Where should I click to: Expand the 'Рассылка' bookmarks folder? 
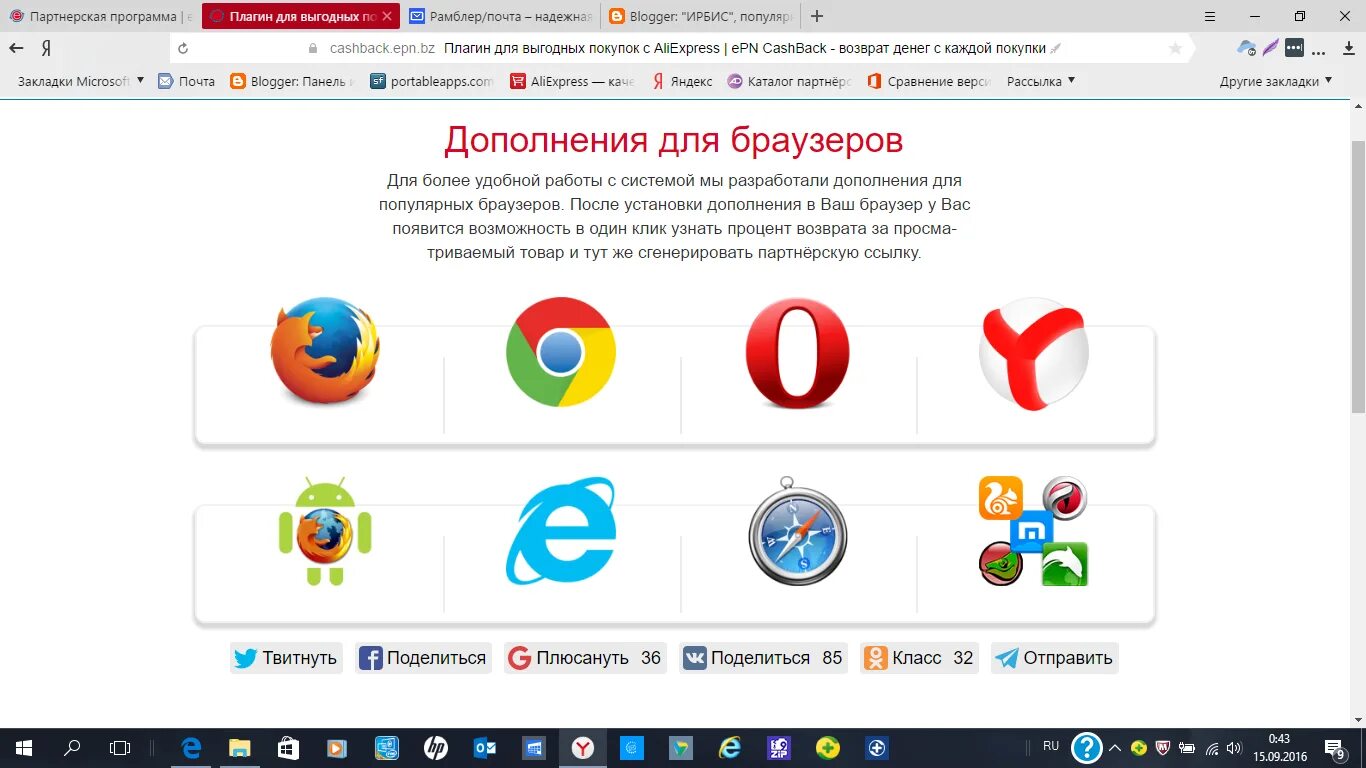1041,81
